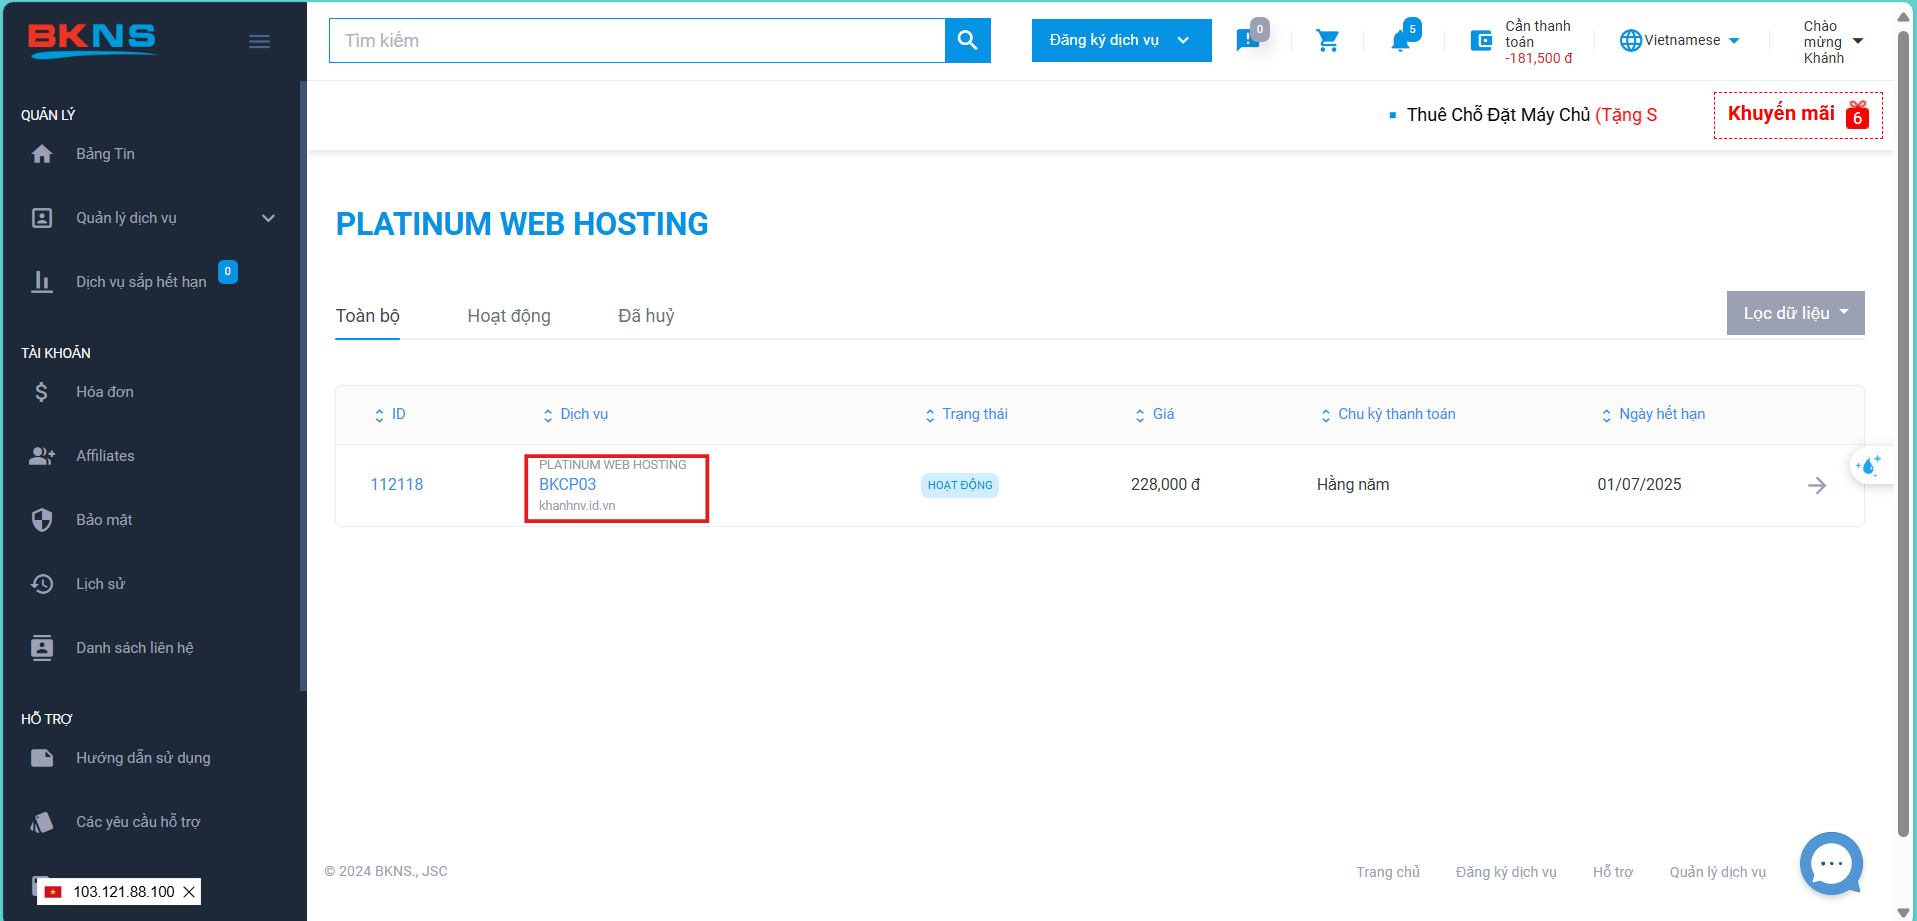The image size is (1917, 921).
Task: Sort table by ID column
Action: (389, 414)
